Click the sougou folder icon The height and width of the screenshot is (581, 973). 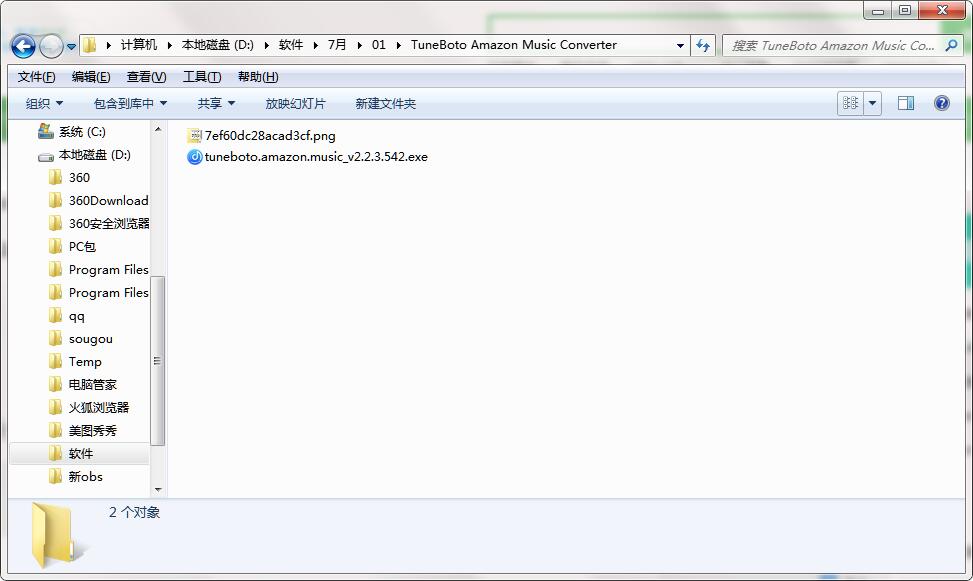[x=55, y=338]
